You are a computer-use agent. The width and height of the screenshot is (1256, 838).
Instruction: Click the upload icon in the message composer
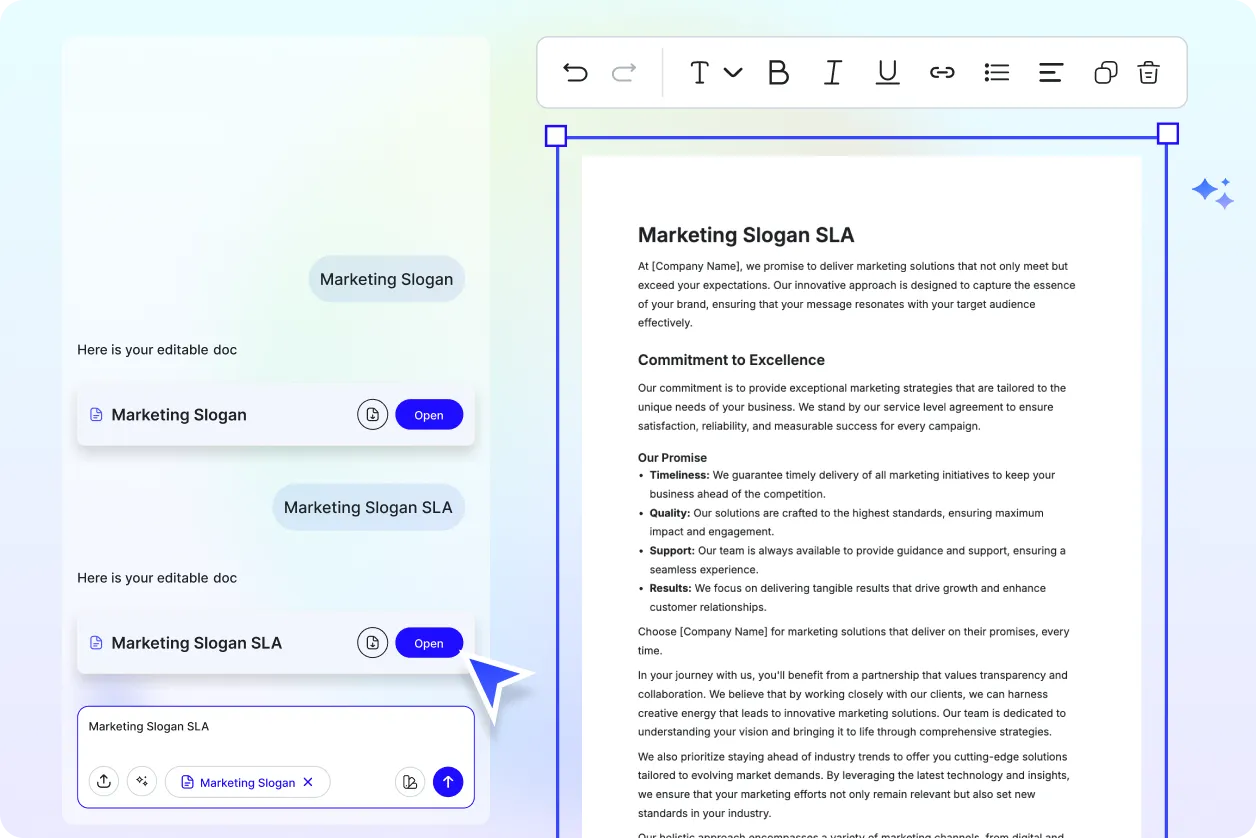[x=104, y=781]
